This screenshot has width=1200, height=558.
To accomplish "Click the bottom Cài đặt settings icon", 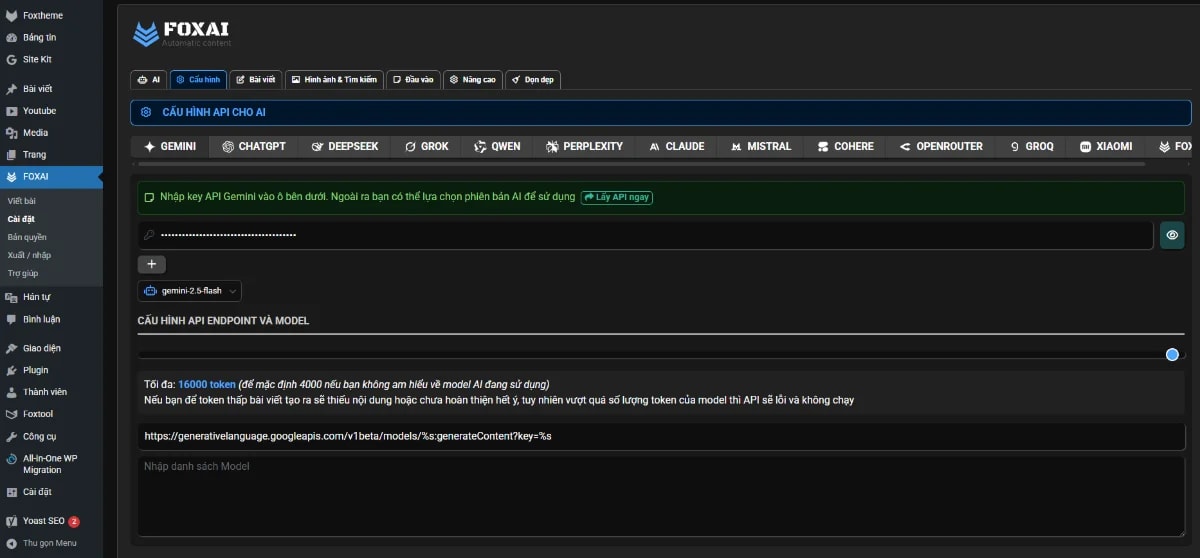I will (x=12, y=492).
